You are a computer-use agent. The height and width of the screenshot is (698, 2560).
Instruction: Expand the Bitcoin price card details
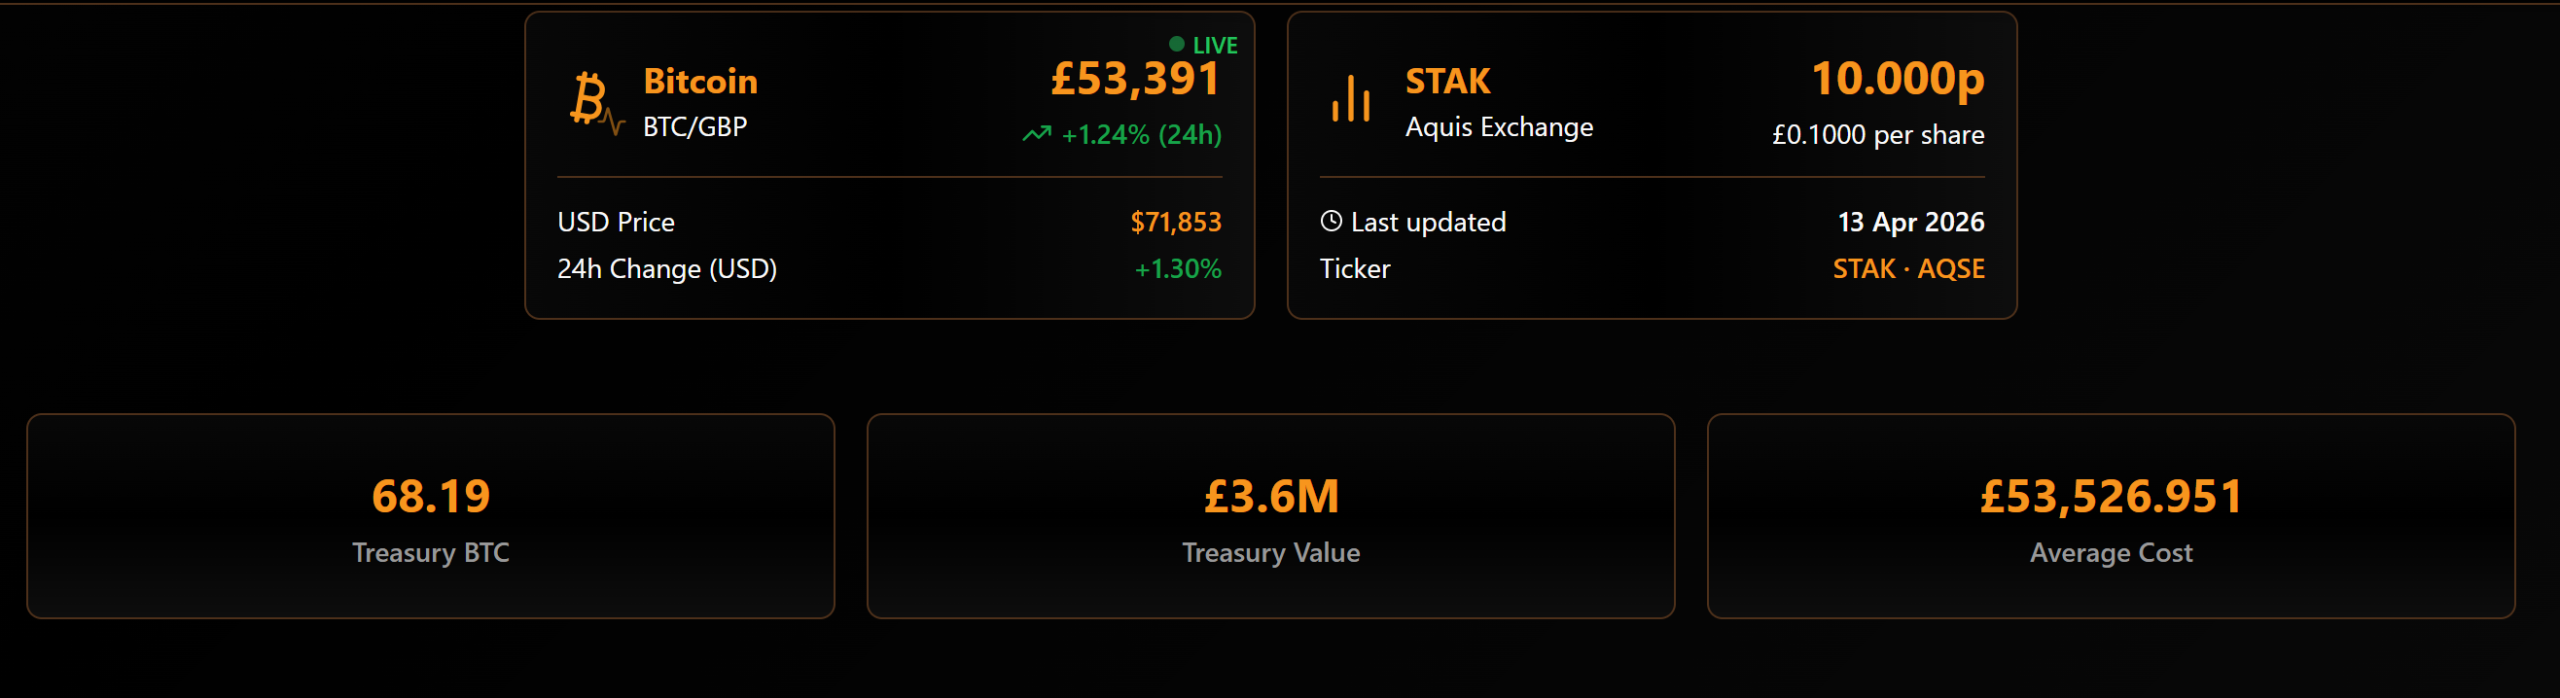point(890,165)
